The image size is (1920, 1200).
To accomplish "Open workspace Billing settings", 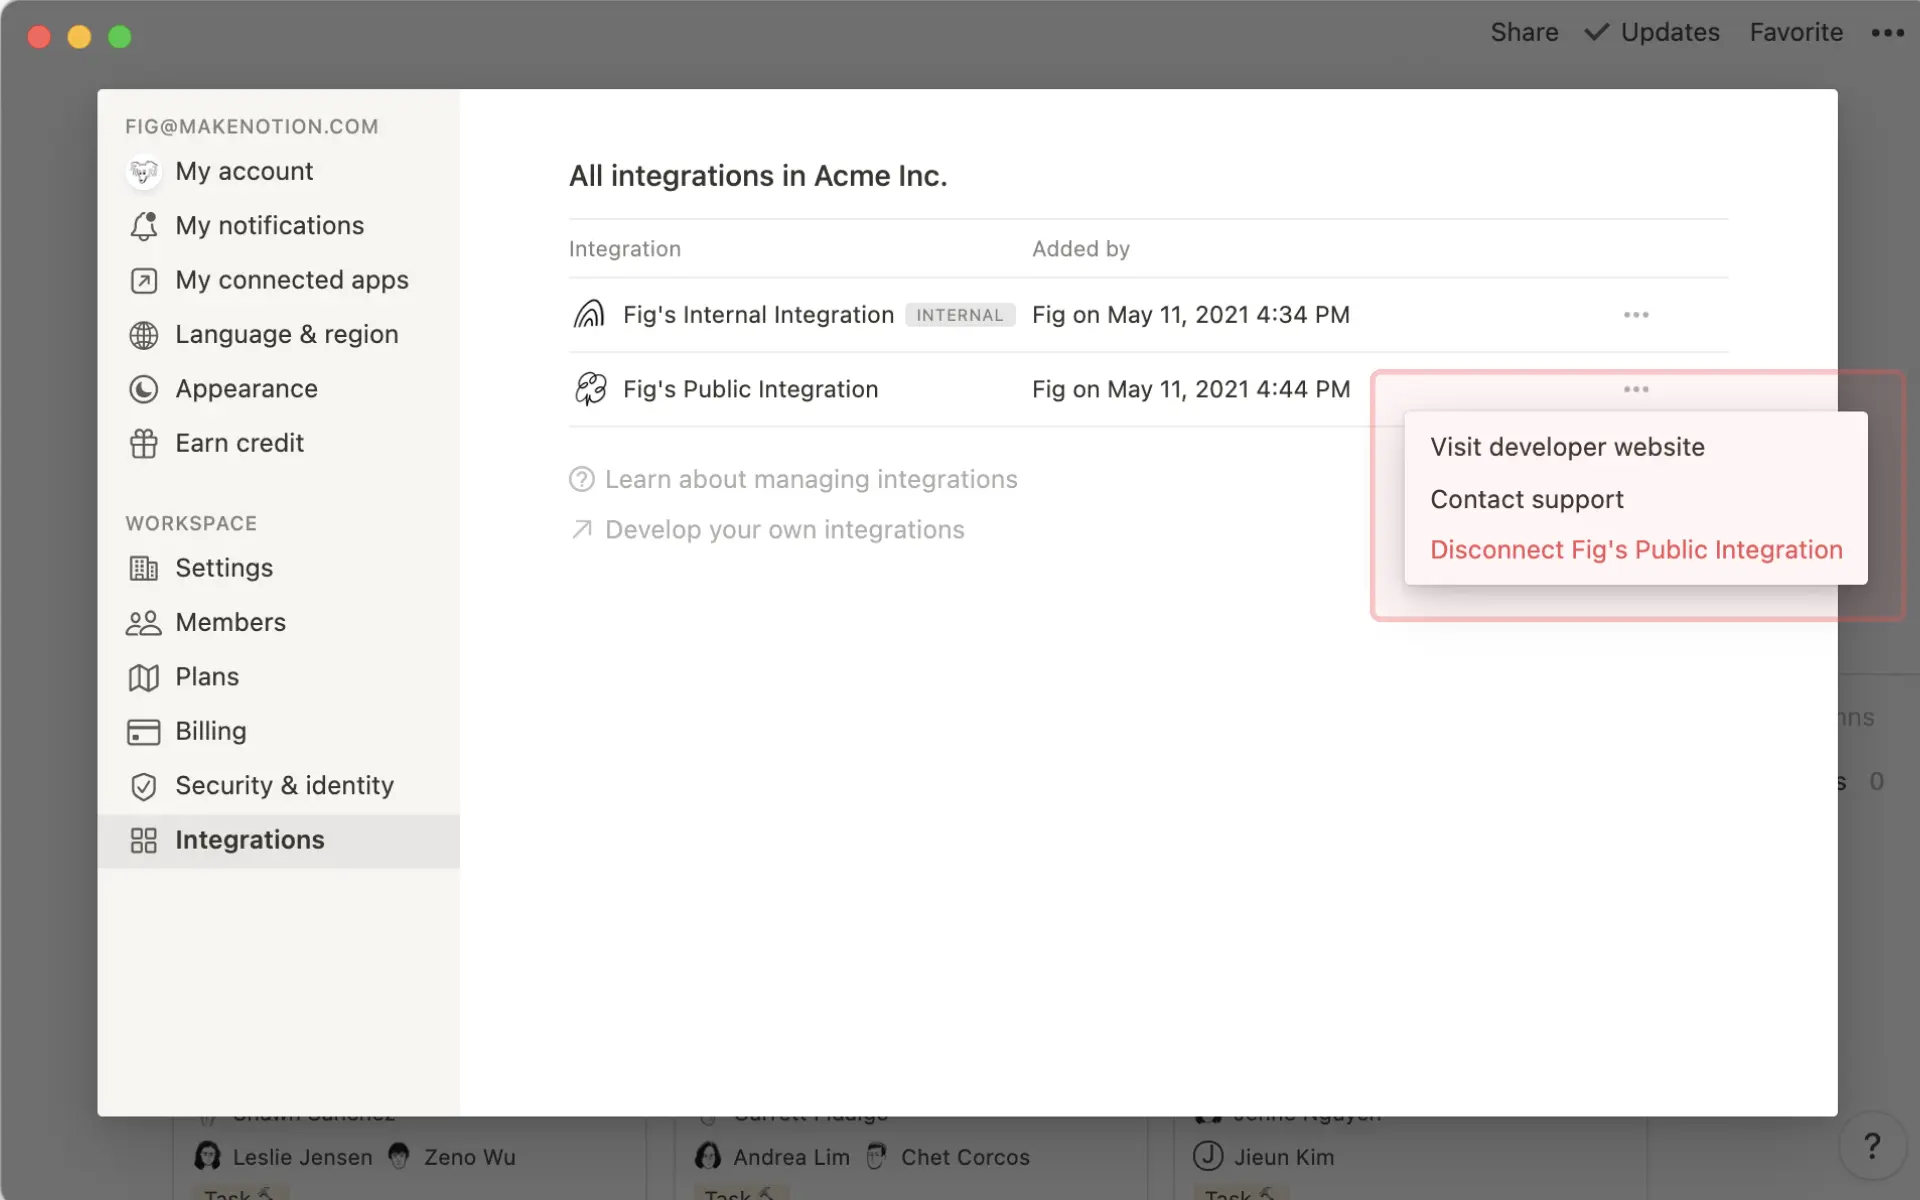I will pyautogui.click(x=210, y=731).
